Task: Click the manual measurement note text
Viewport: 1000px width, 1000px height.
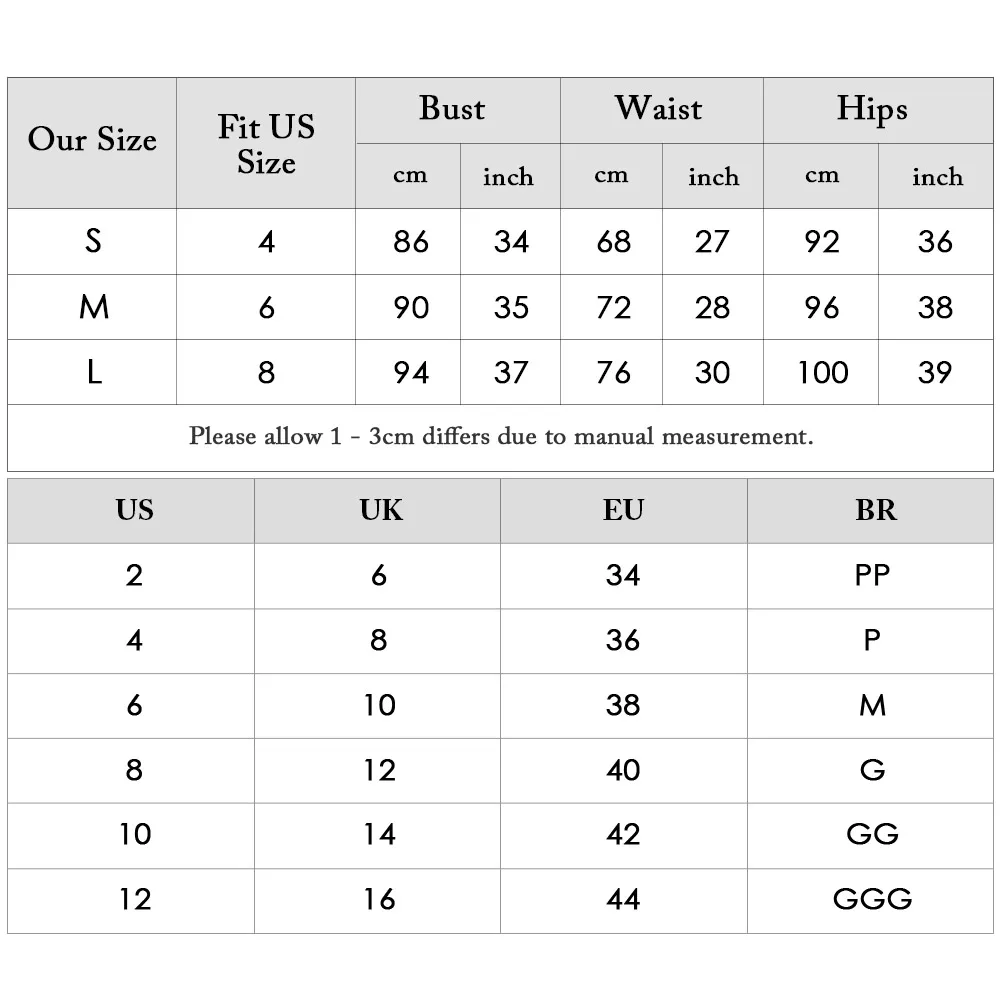Action: [x=501, y=437]
